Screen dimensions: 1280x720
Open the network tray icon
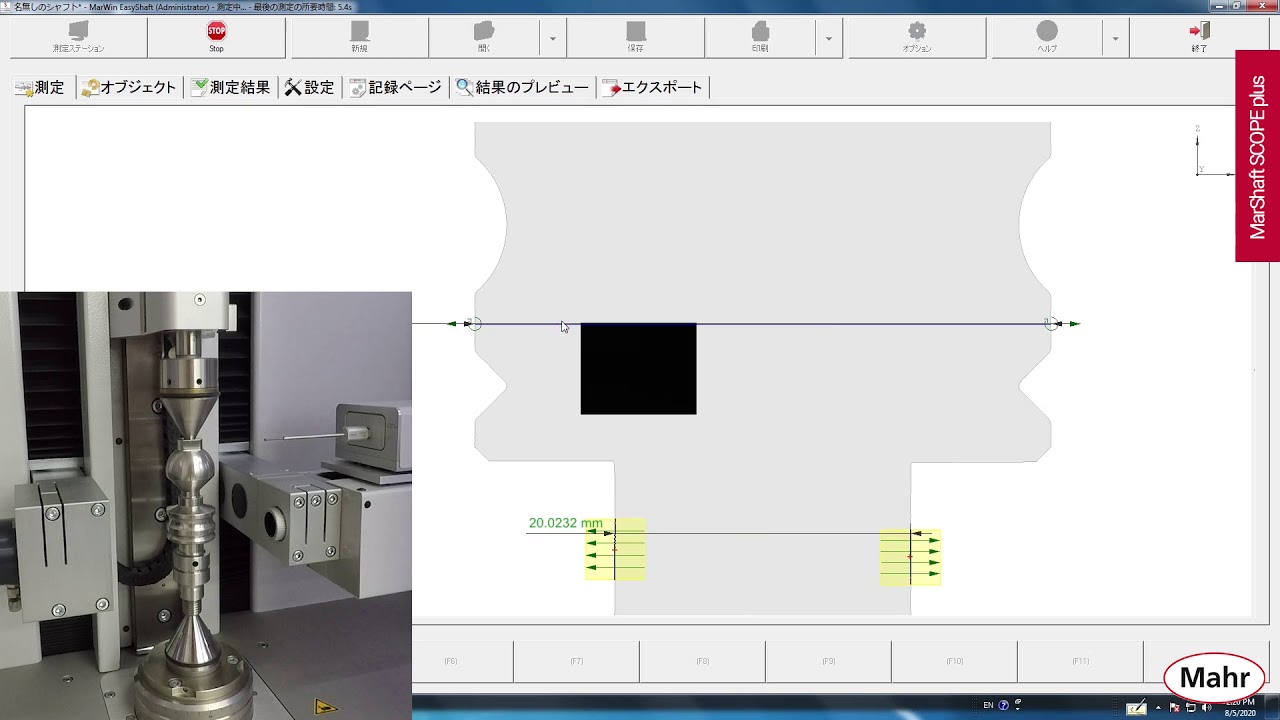click(1191, 708)
